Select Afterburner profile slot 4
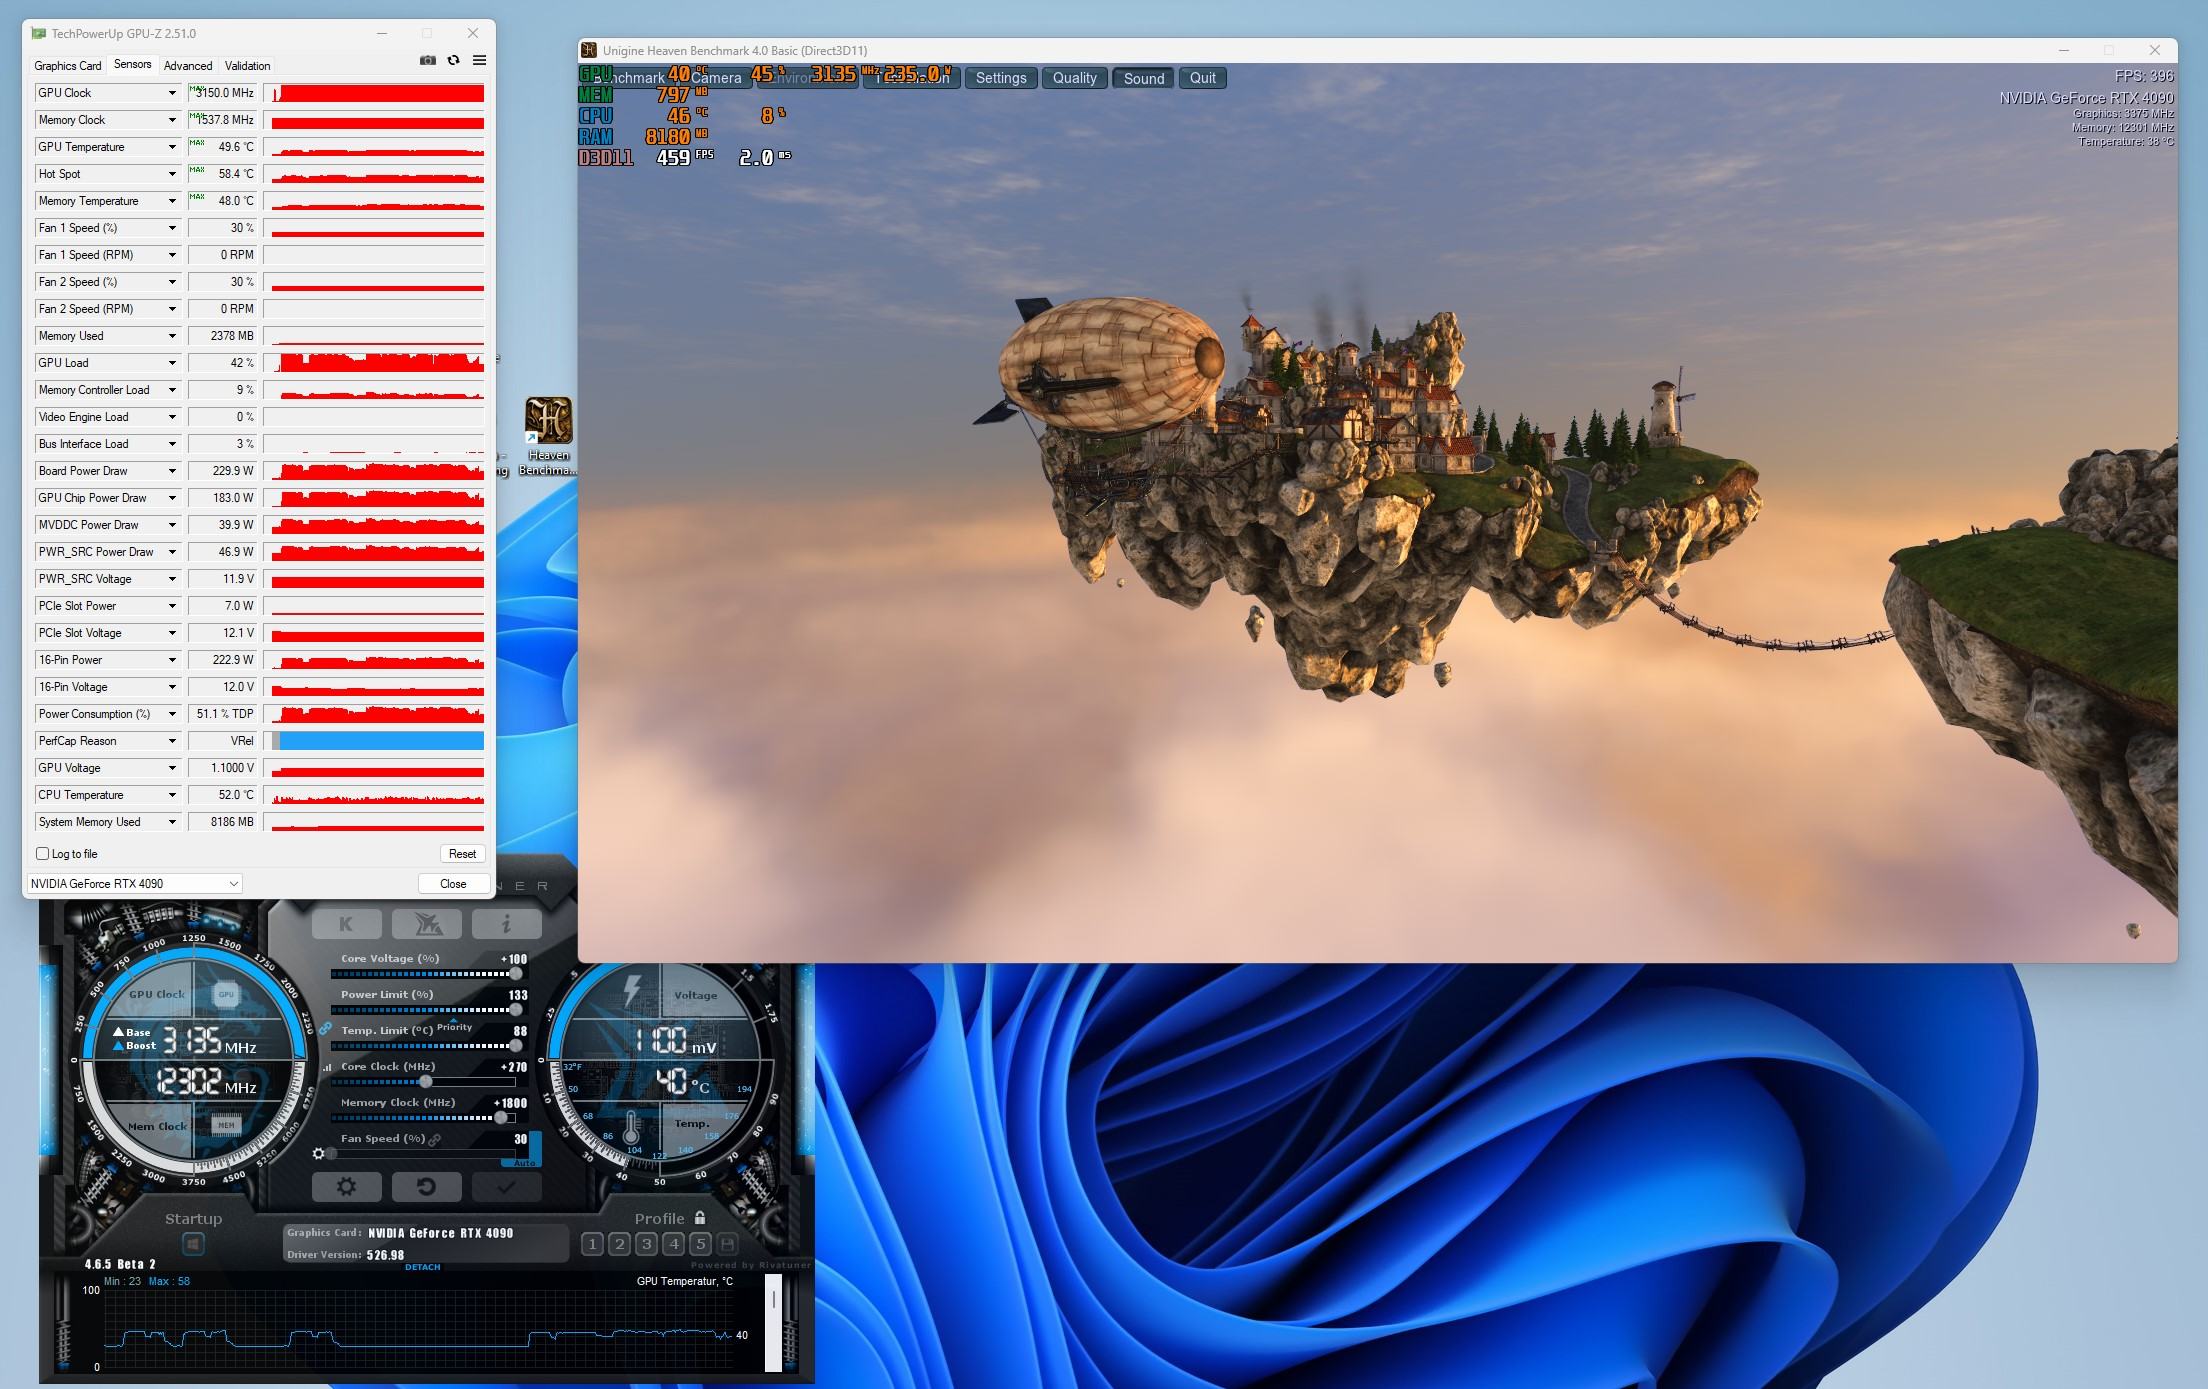The height and width of the screenshot is (1389, 2208). point(673,1244)
